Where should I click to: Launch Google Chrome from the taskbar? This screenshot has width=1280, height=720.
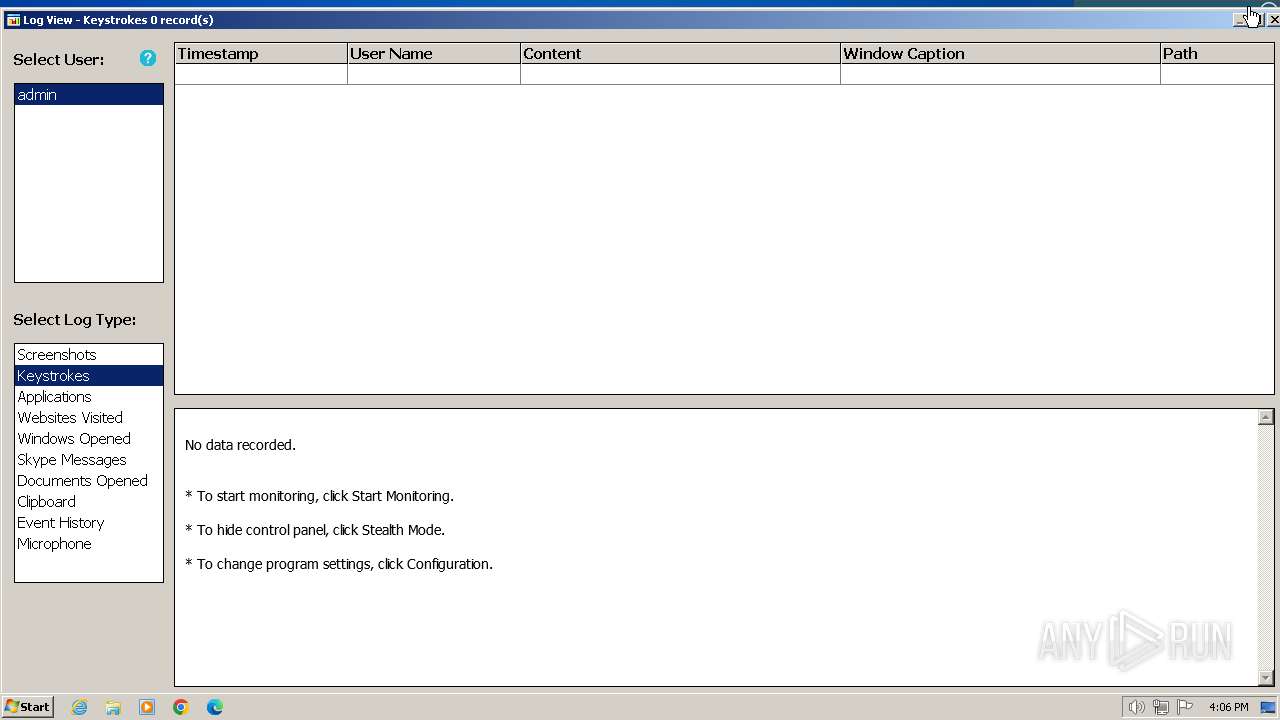[x=181, y=707]
